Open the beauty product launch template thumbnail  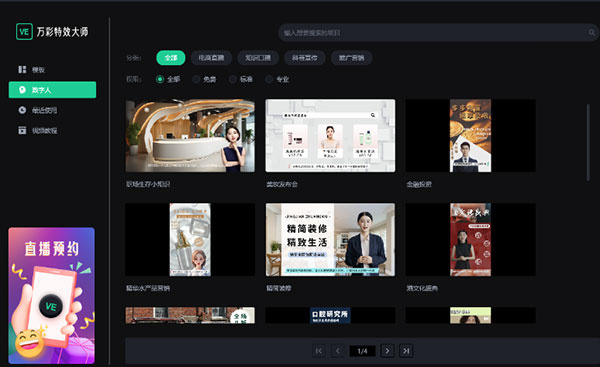pos(330,135)
